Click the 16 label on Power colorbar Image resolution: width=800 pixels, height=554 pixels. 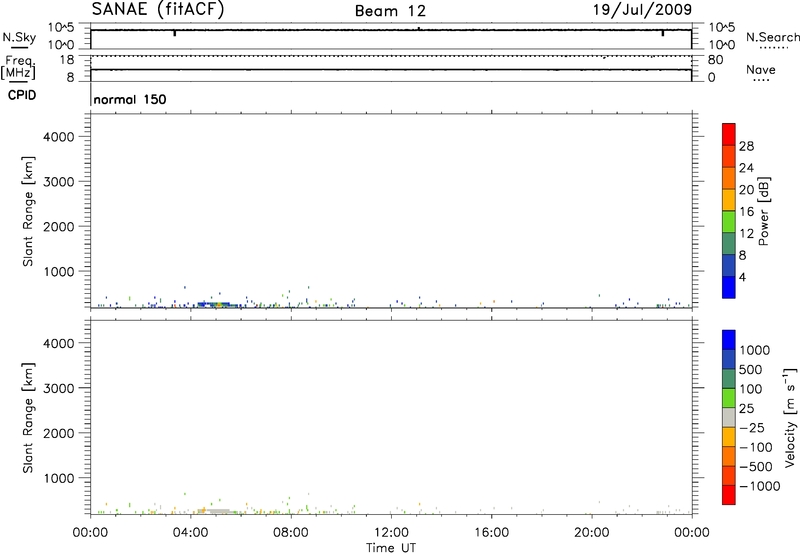(x=746, y=212)
